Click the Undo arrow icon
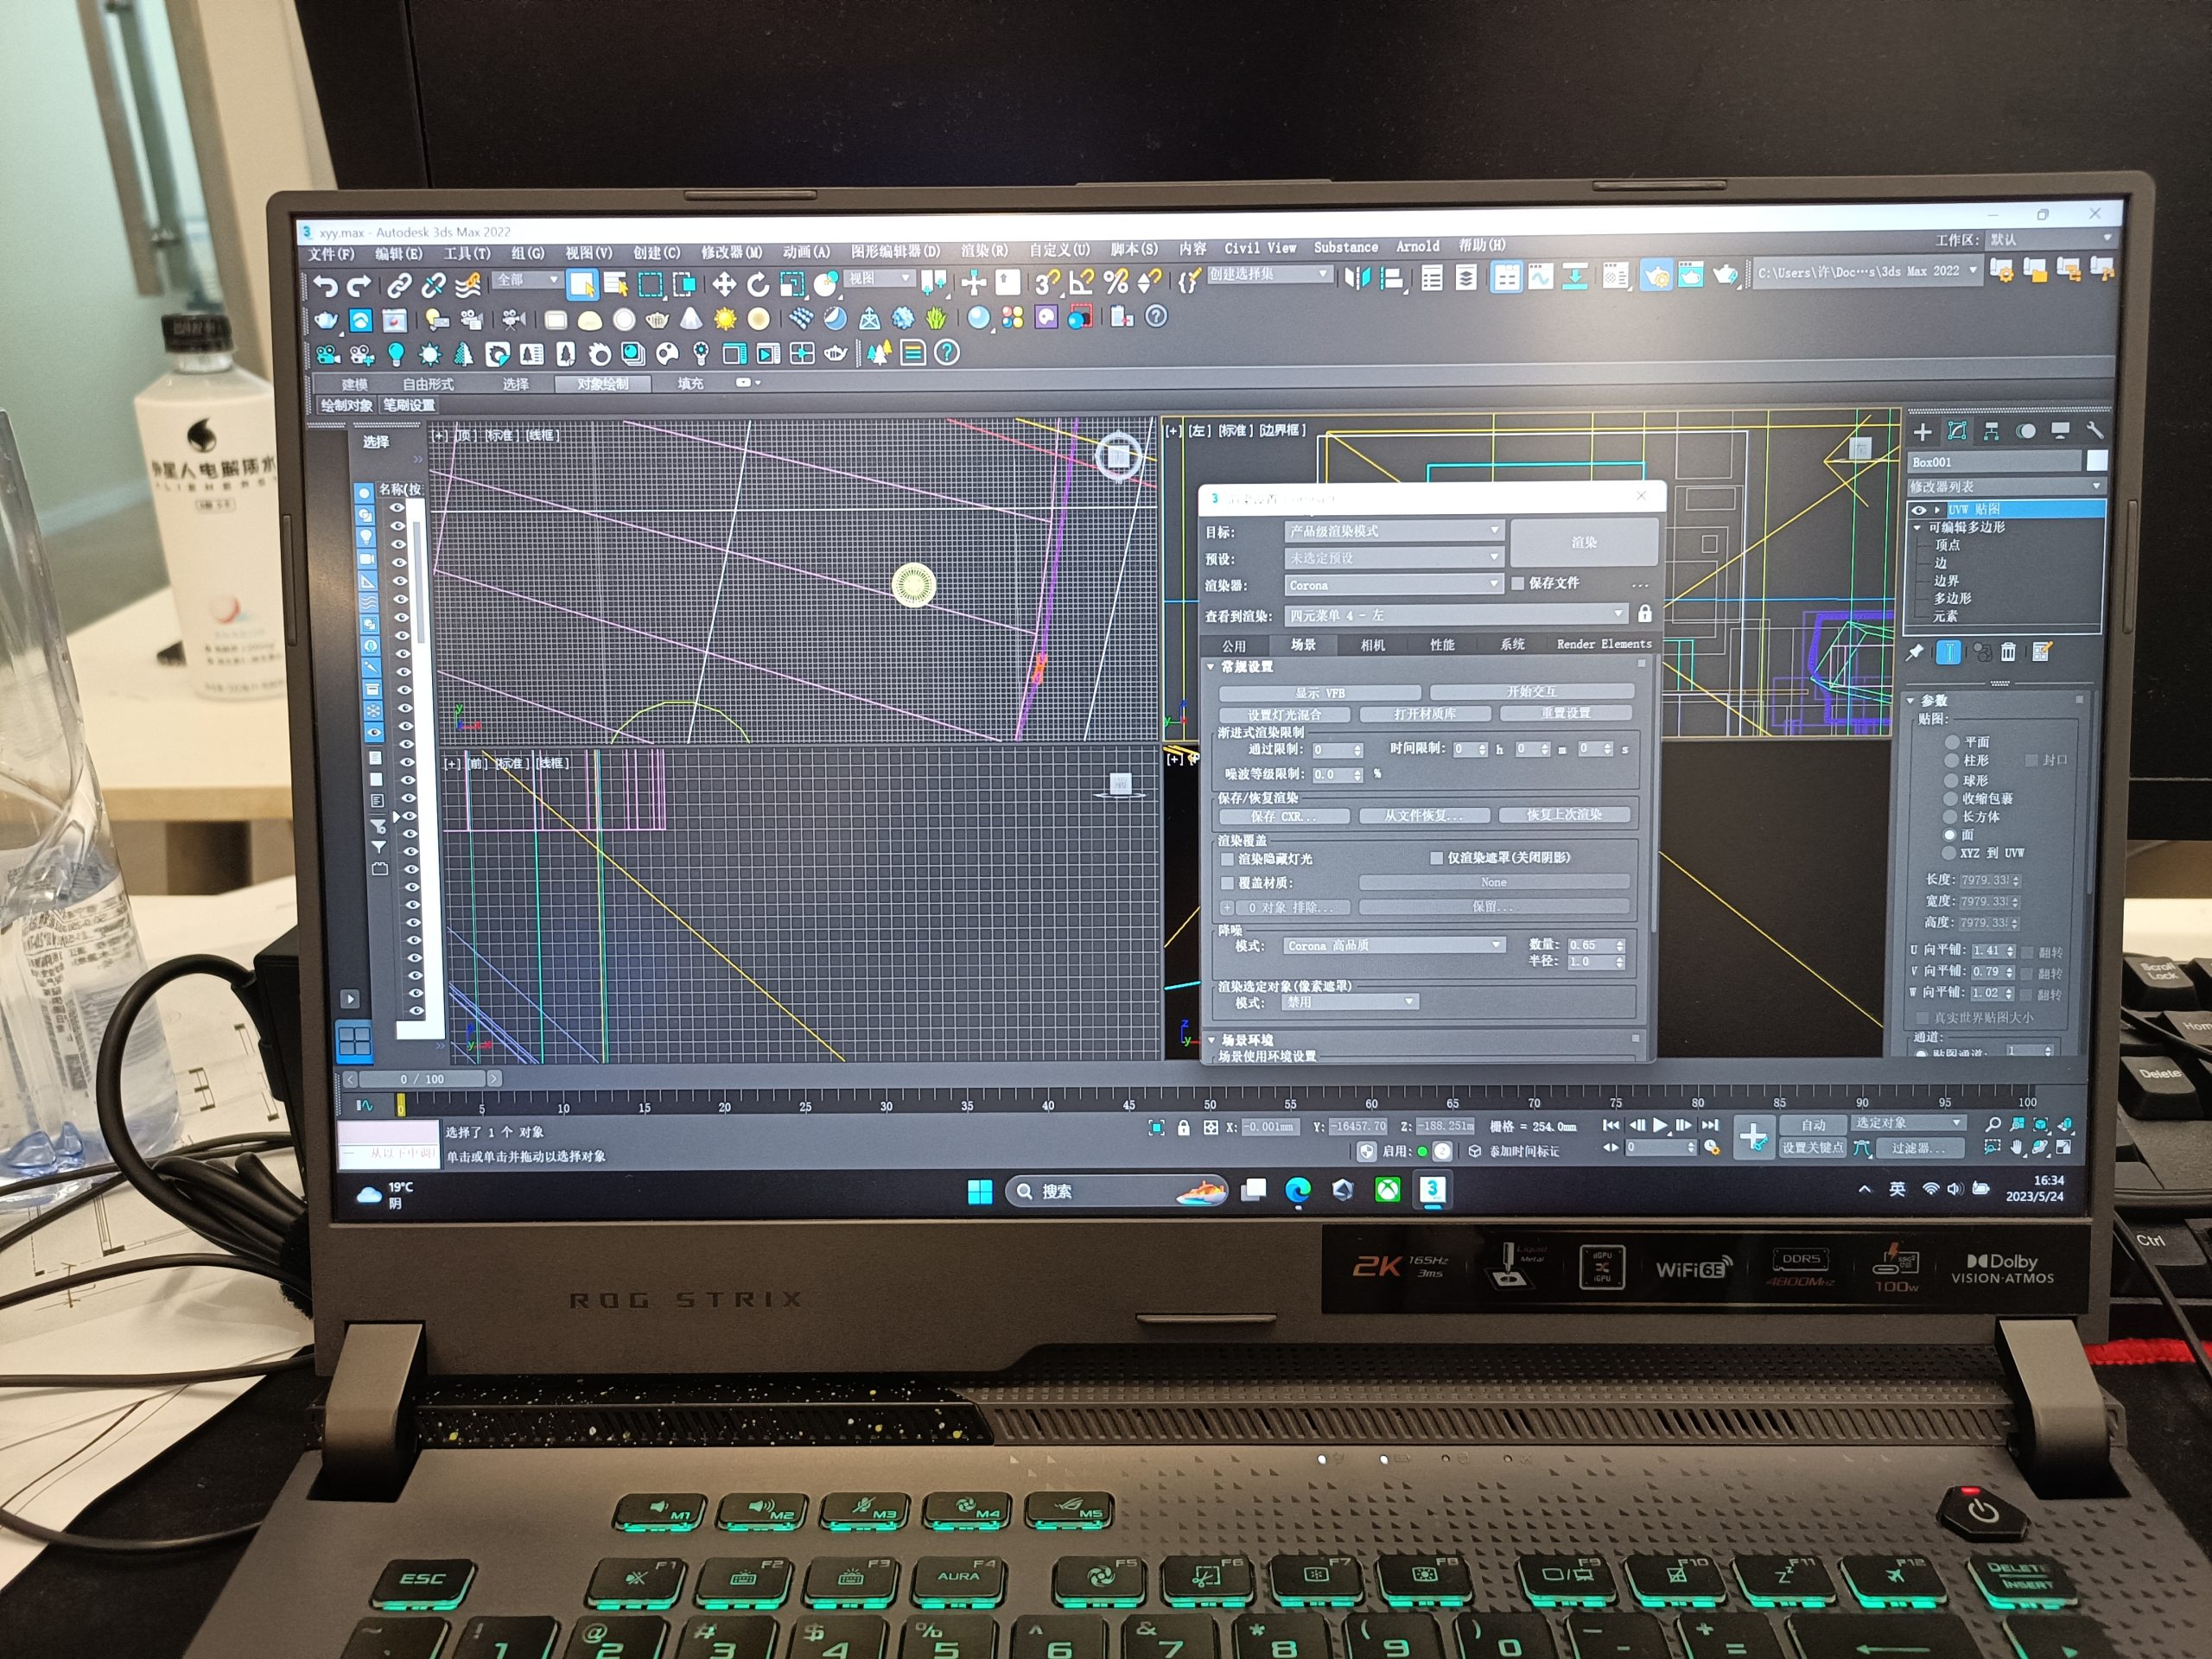Screen dimensions: 2212x1659 (x=324, y=287)
